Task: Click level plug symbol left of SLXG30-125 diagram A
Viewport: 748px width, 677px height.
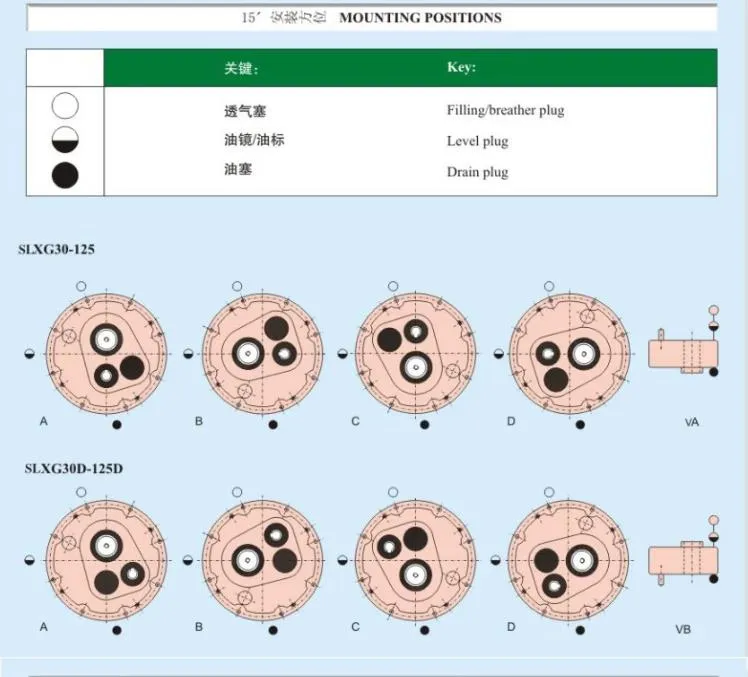Action: (x=30, y=354)
